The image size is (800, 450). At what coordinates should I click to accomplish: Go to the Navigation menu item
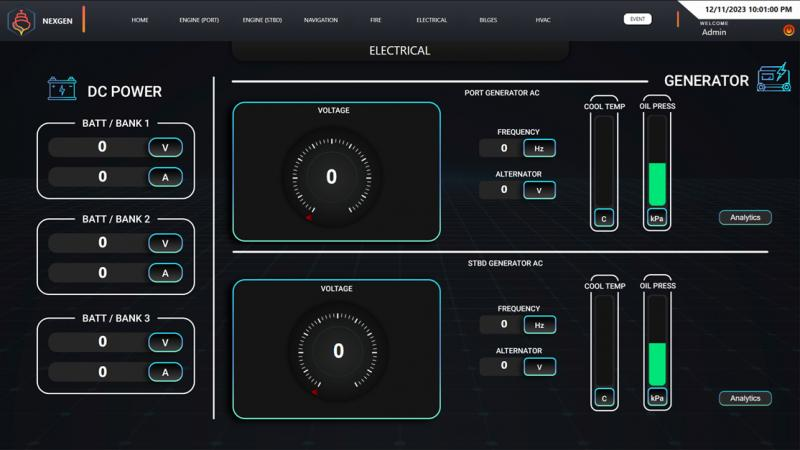tap(321, 20)
